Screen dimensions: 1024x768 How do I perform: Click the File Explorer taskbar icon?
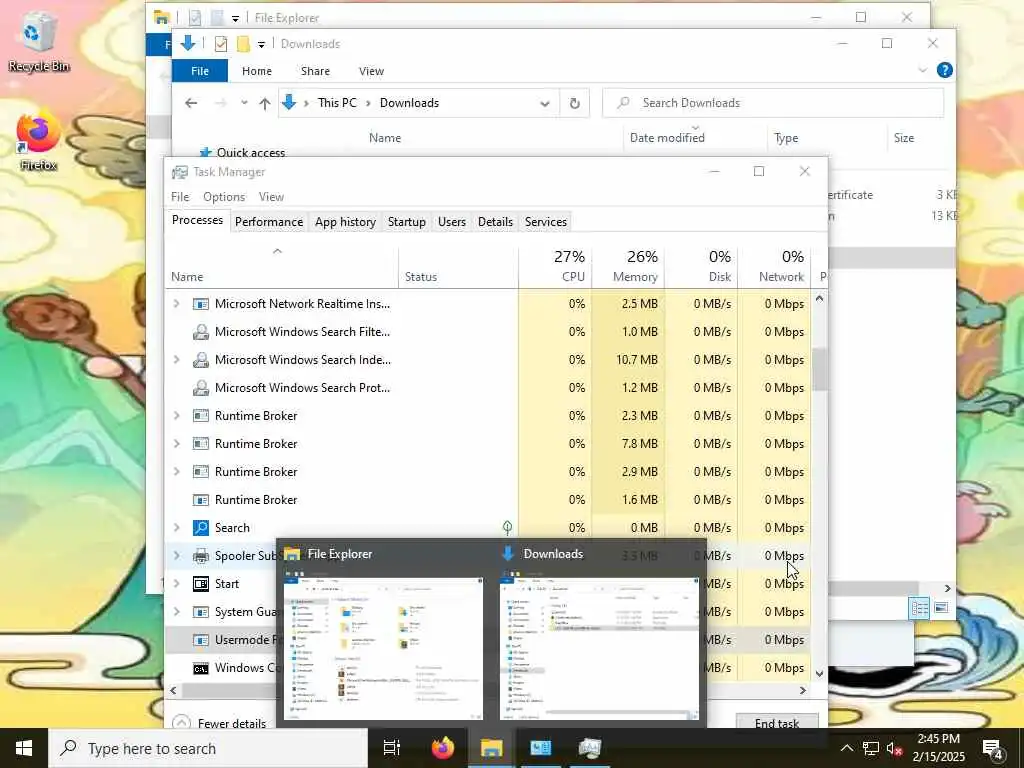pos(491,748)
